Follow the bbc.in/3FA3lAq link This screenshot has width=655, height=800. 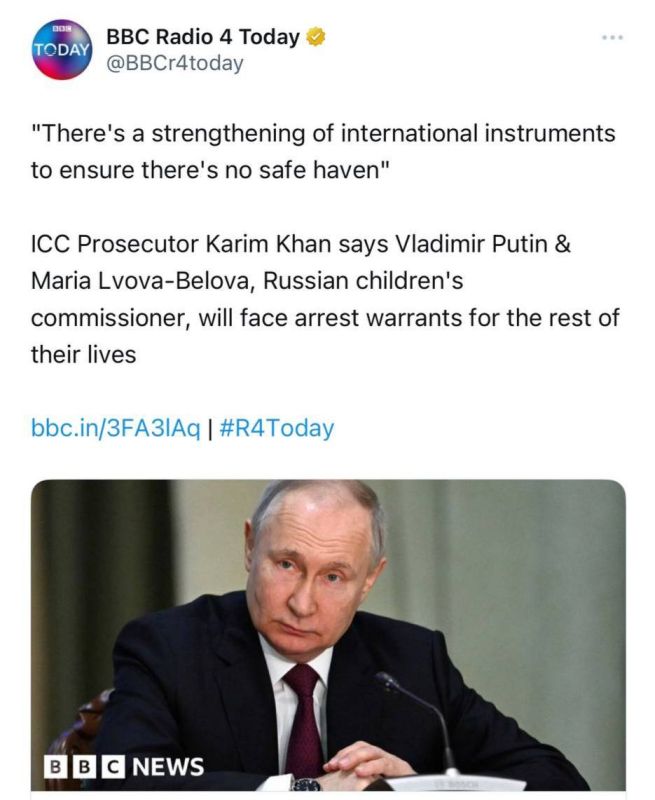point(116,428)
